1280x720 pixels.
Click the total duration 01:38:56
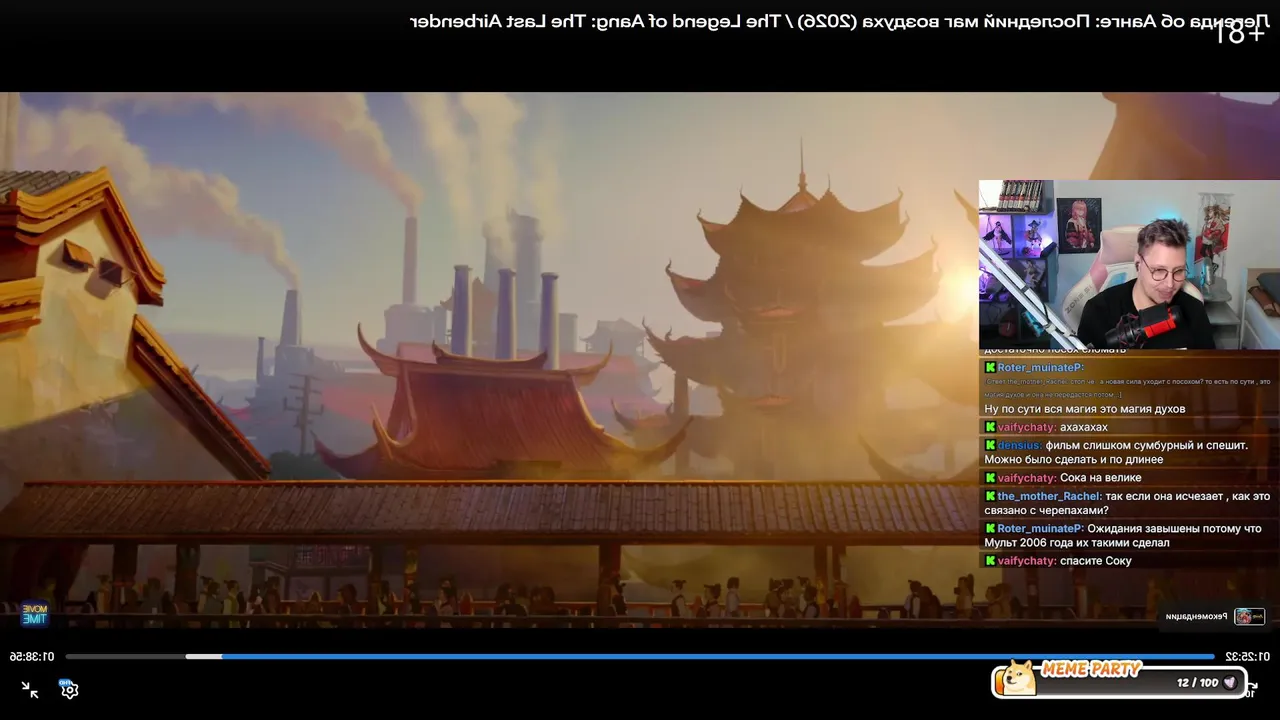(x=32, y=657)
